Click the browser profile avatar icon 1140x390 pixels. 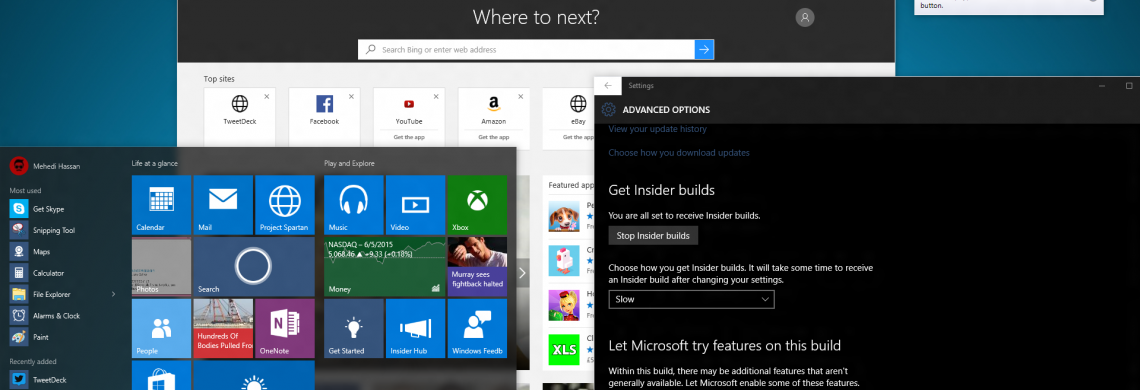805,18
